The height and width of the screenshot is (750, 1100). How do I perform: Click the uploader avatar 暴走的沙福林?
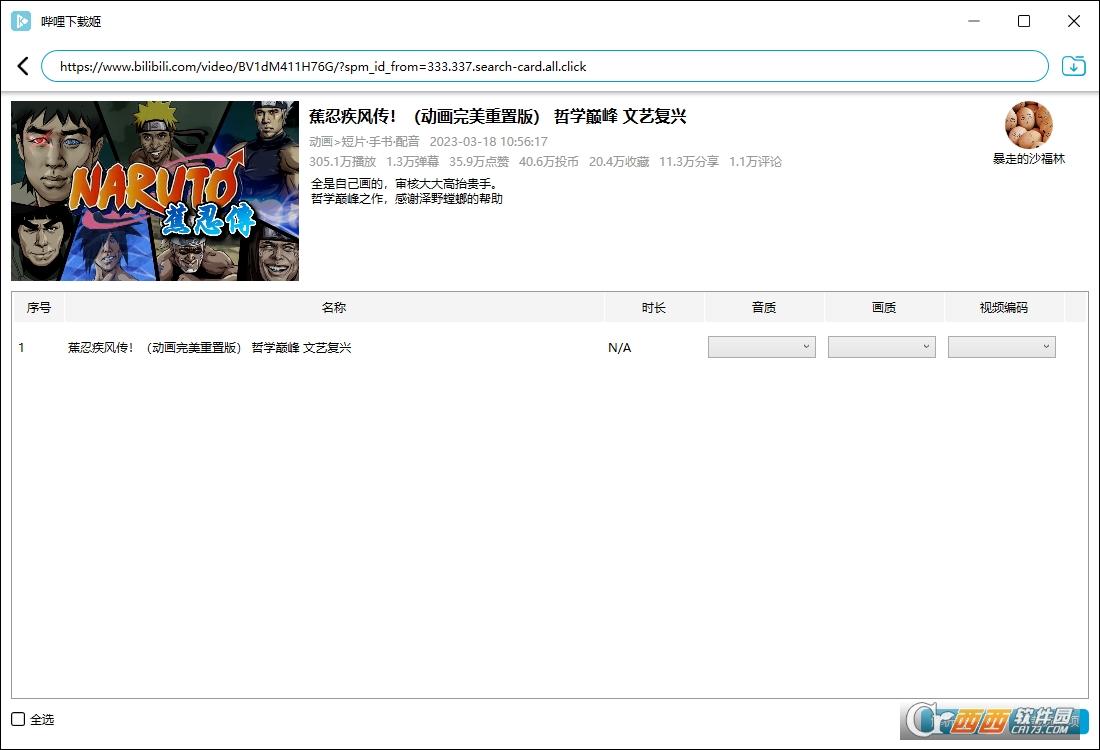(1028, 125)
